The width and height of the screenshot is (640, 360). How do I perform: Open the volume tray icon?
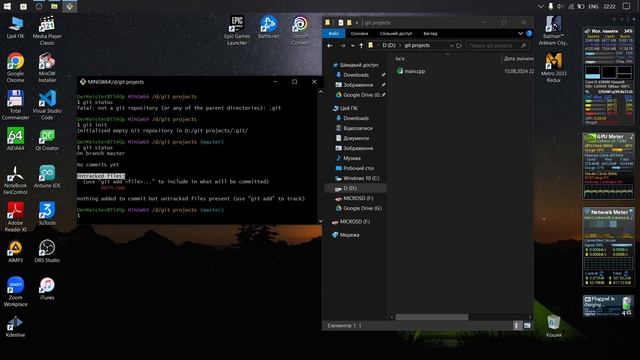(x=560, y=7)
